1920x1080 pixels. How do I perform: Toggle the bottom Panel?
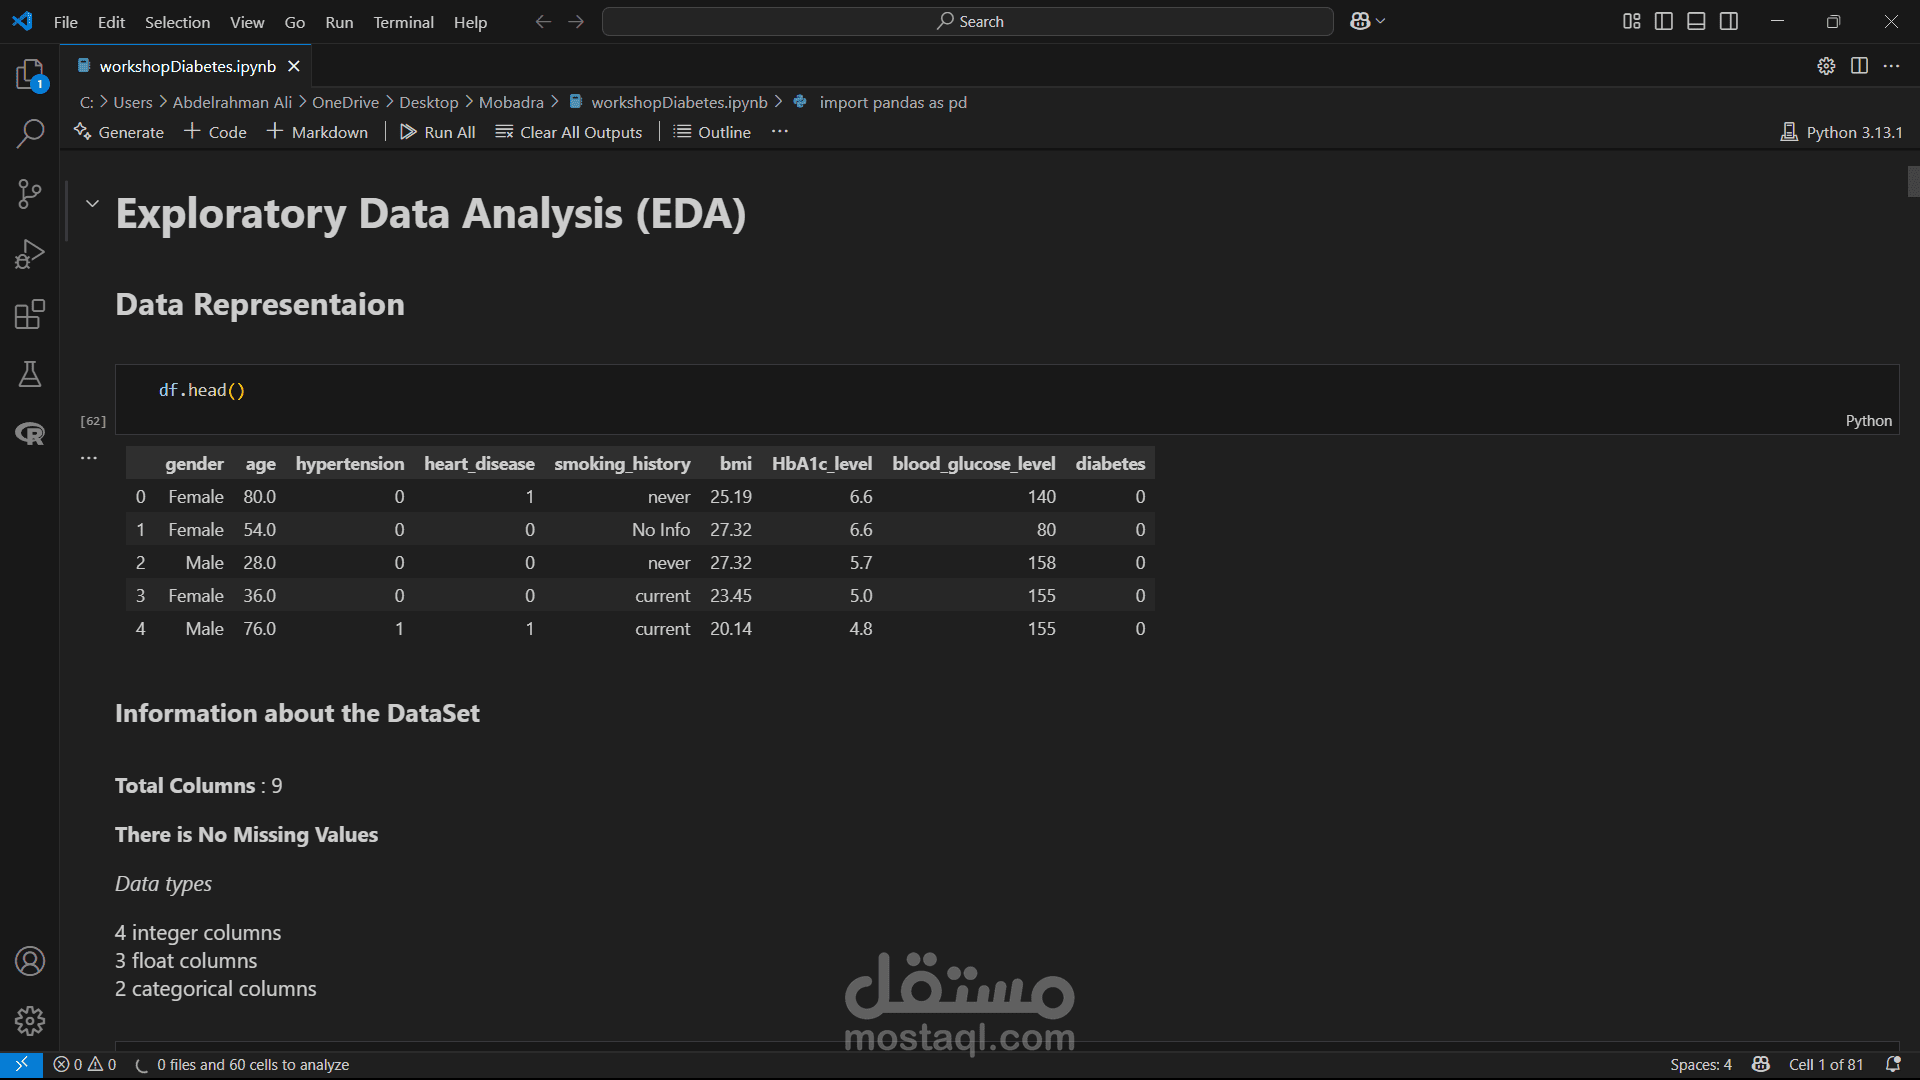click(x=1696, y=21)
